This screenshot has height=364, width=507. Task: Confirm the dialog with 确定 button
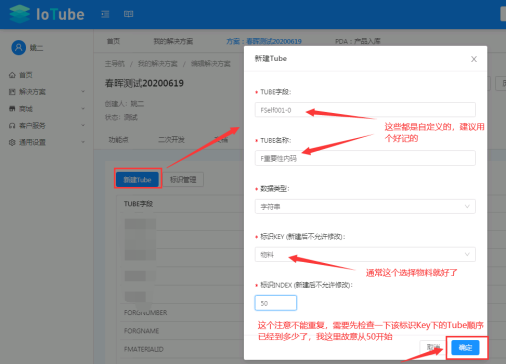point(465,348)
